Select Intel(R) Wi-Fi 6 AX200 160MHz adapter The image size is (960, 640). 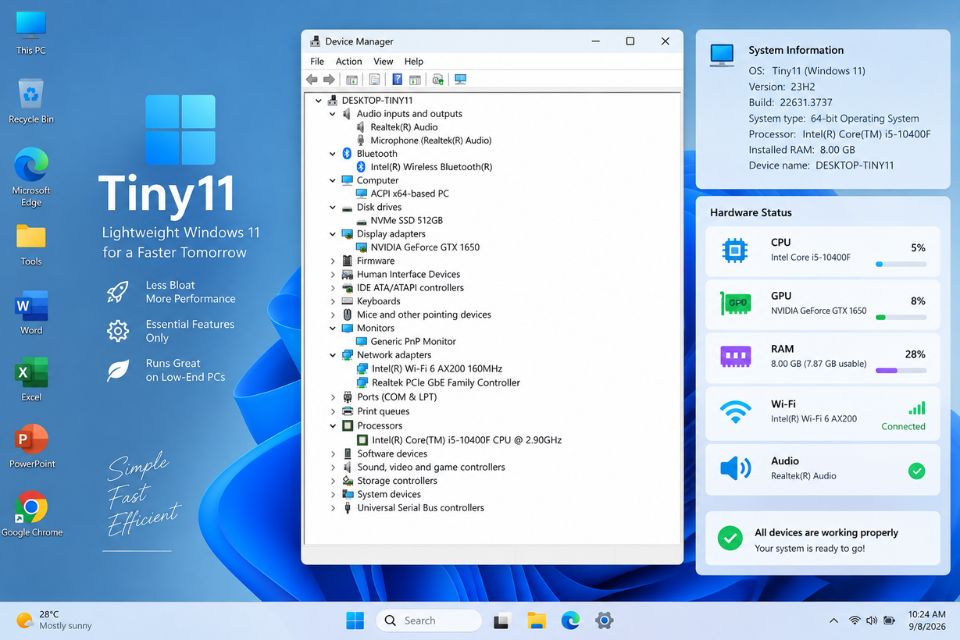[x=437, y=369]
